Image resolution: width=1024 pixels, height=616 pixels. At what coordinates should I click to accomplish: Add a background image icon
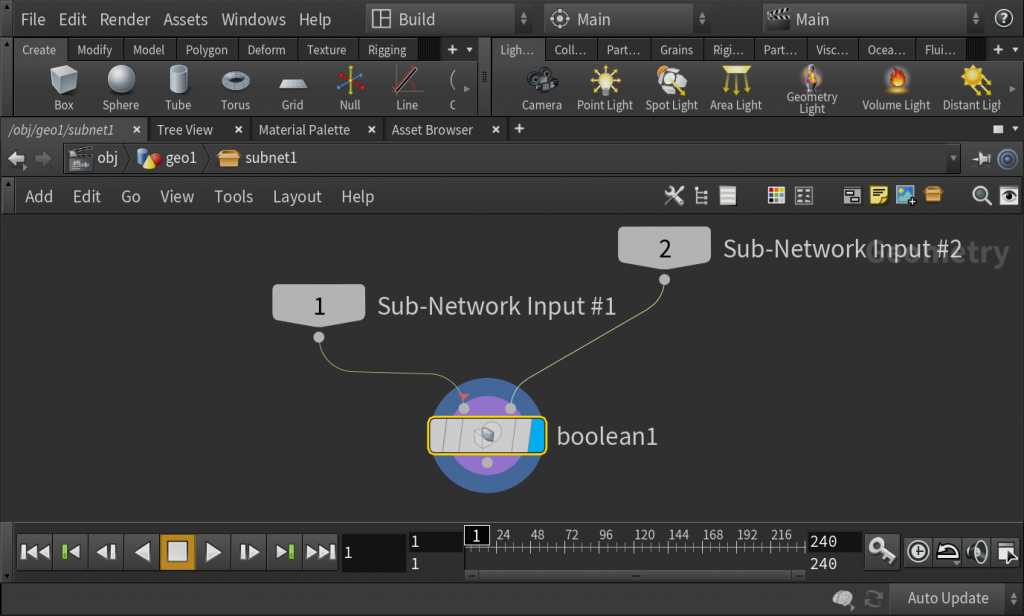click(906, 195)
